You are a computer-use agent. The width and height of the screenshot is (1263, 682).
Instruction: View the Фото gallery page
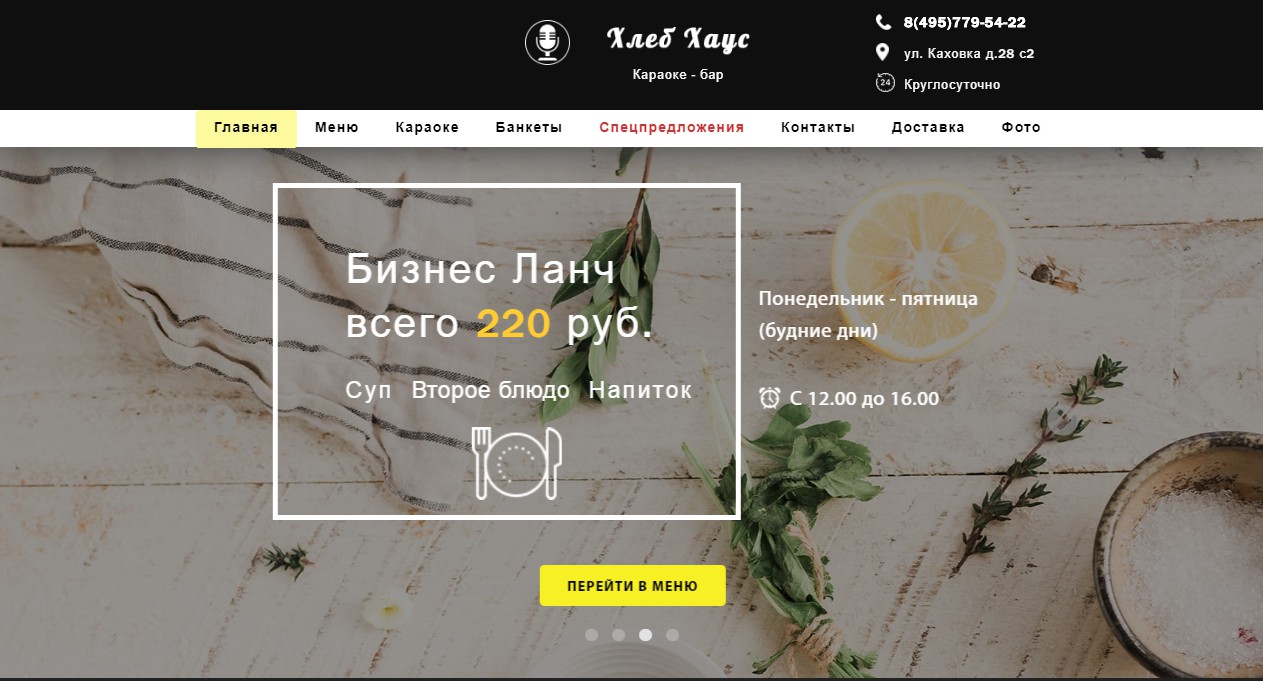coord(1021,128)
